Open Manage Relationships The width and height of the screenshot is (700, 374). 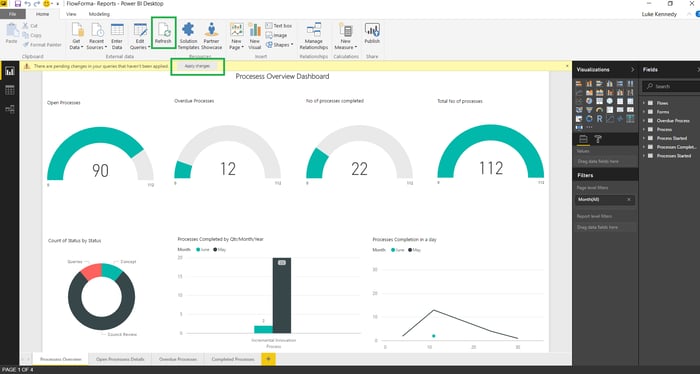(x=313, y=36)
